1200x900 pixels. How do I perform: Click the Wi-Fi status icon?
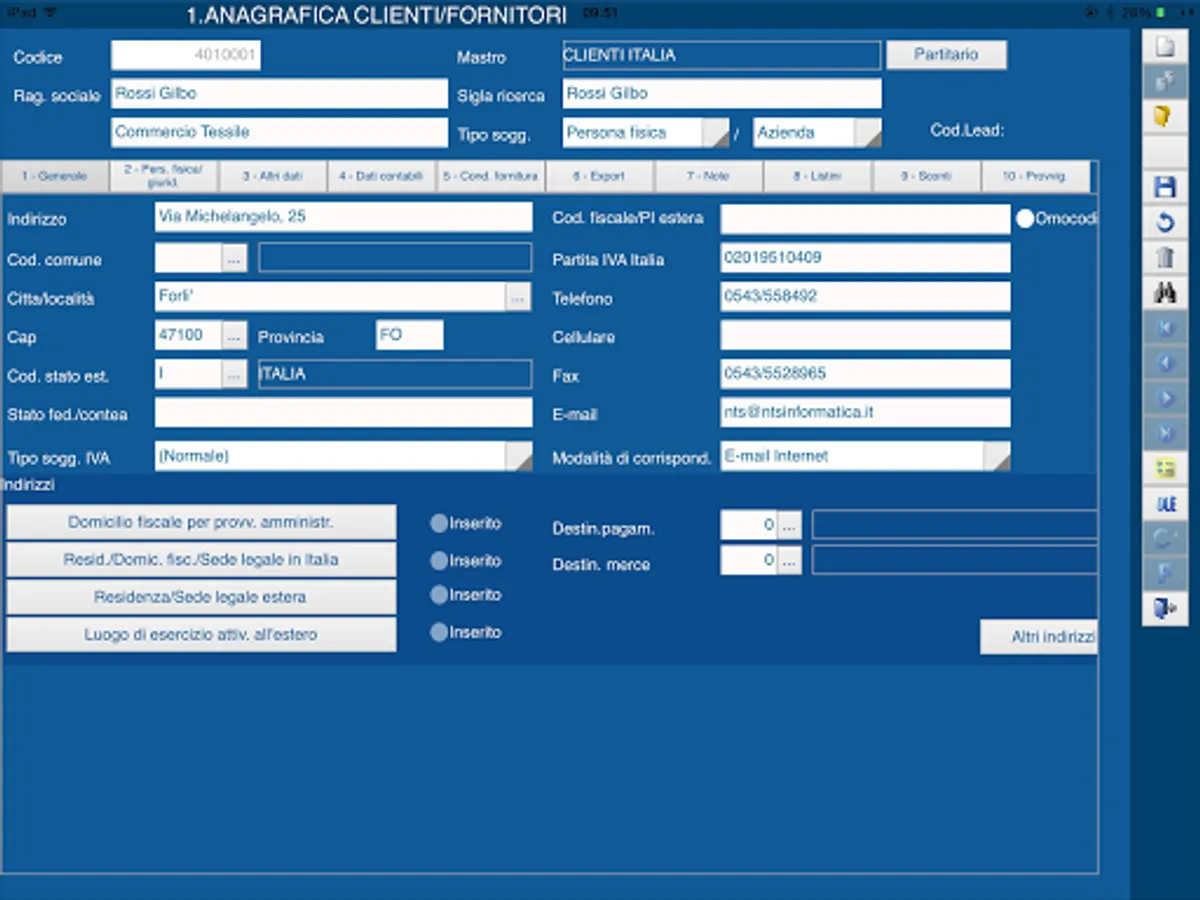point(51,13)
